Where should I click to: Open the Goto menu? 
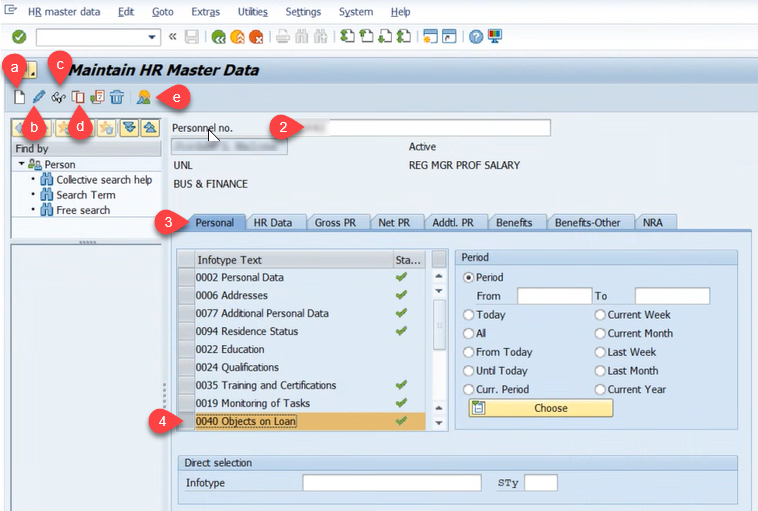point(162,12)
